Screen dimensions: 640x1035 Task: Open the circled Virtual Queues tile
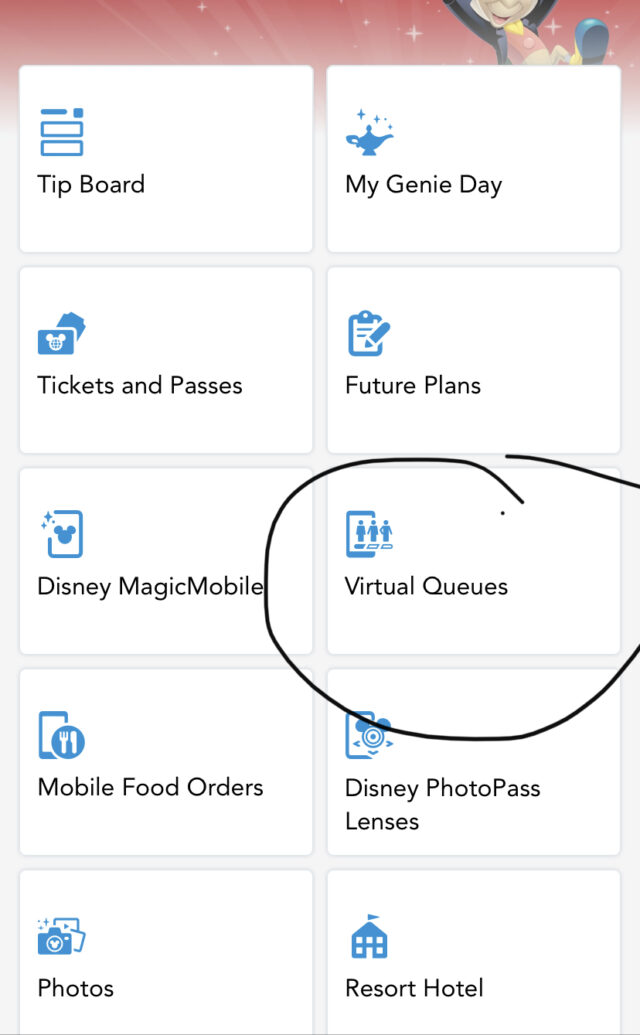click(472, 561)
